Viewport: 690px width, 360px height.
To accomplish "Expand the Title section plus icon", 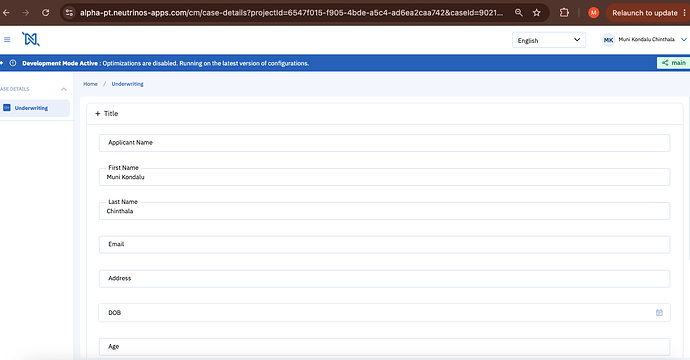I will coord(98,114).
